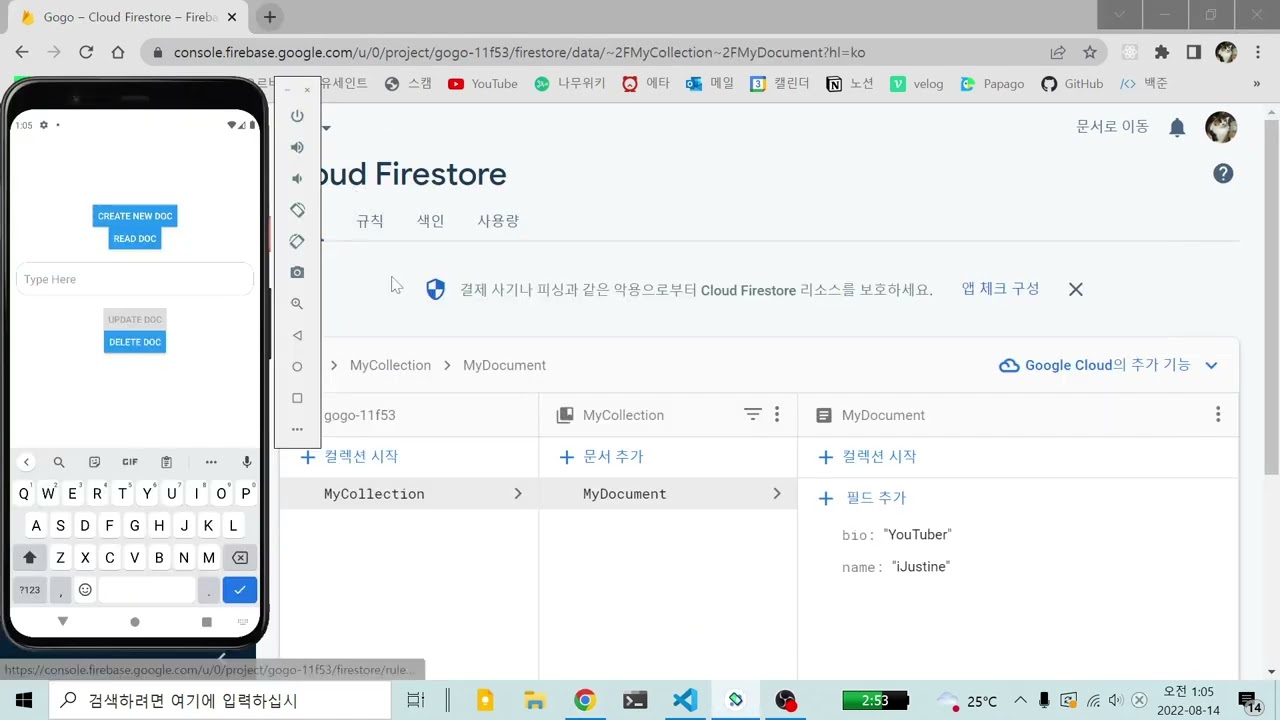The image size is (1280, 720).
Task: Open keyboard toolbar more options dots
Action: tap(211, 462)
